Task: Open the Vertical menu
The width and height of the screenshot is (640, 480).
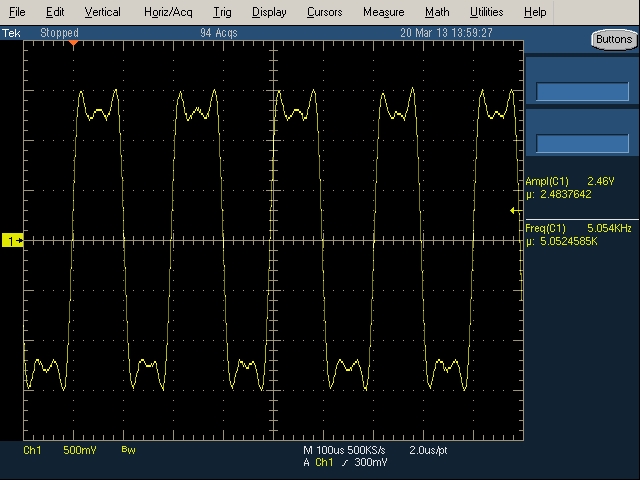Action: coord(102,12)
